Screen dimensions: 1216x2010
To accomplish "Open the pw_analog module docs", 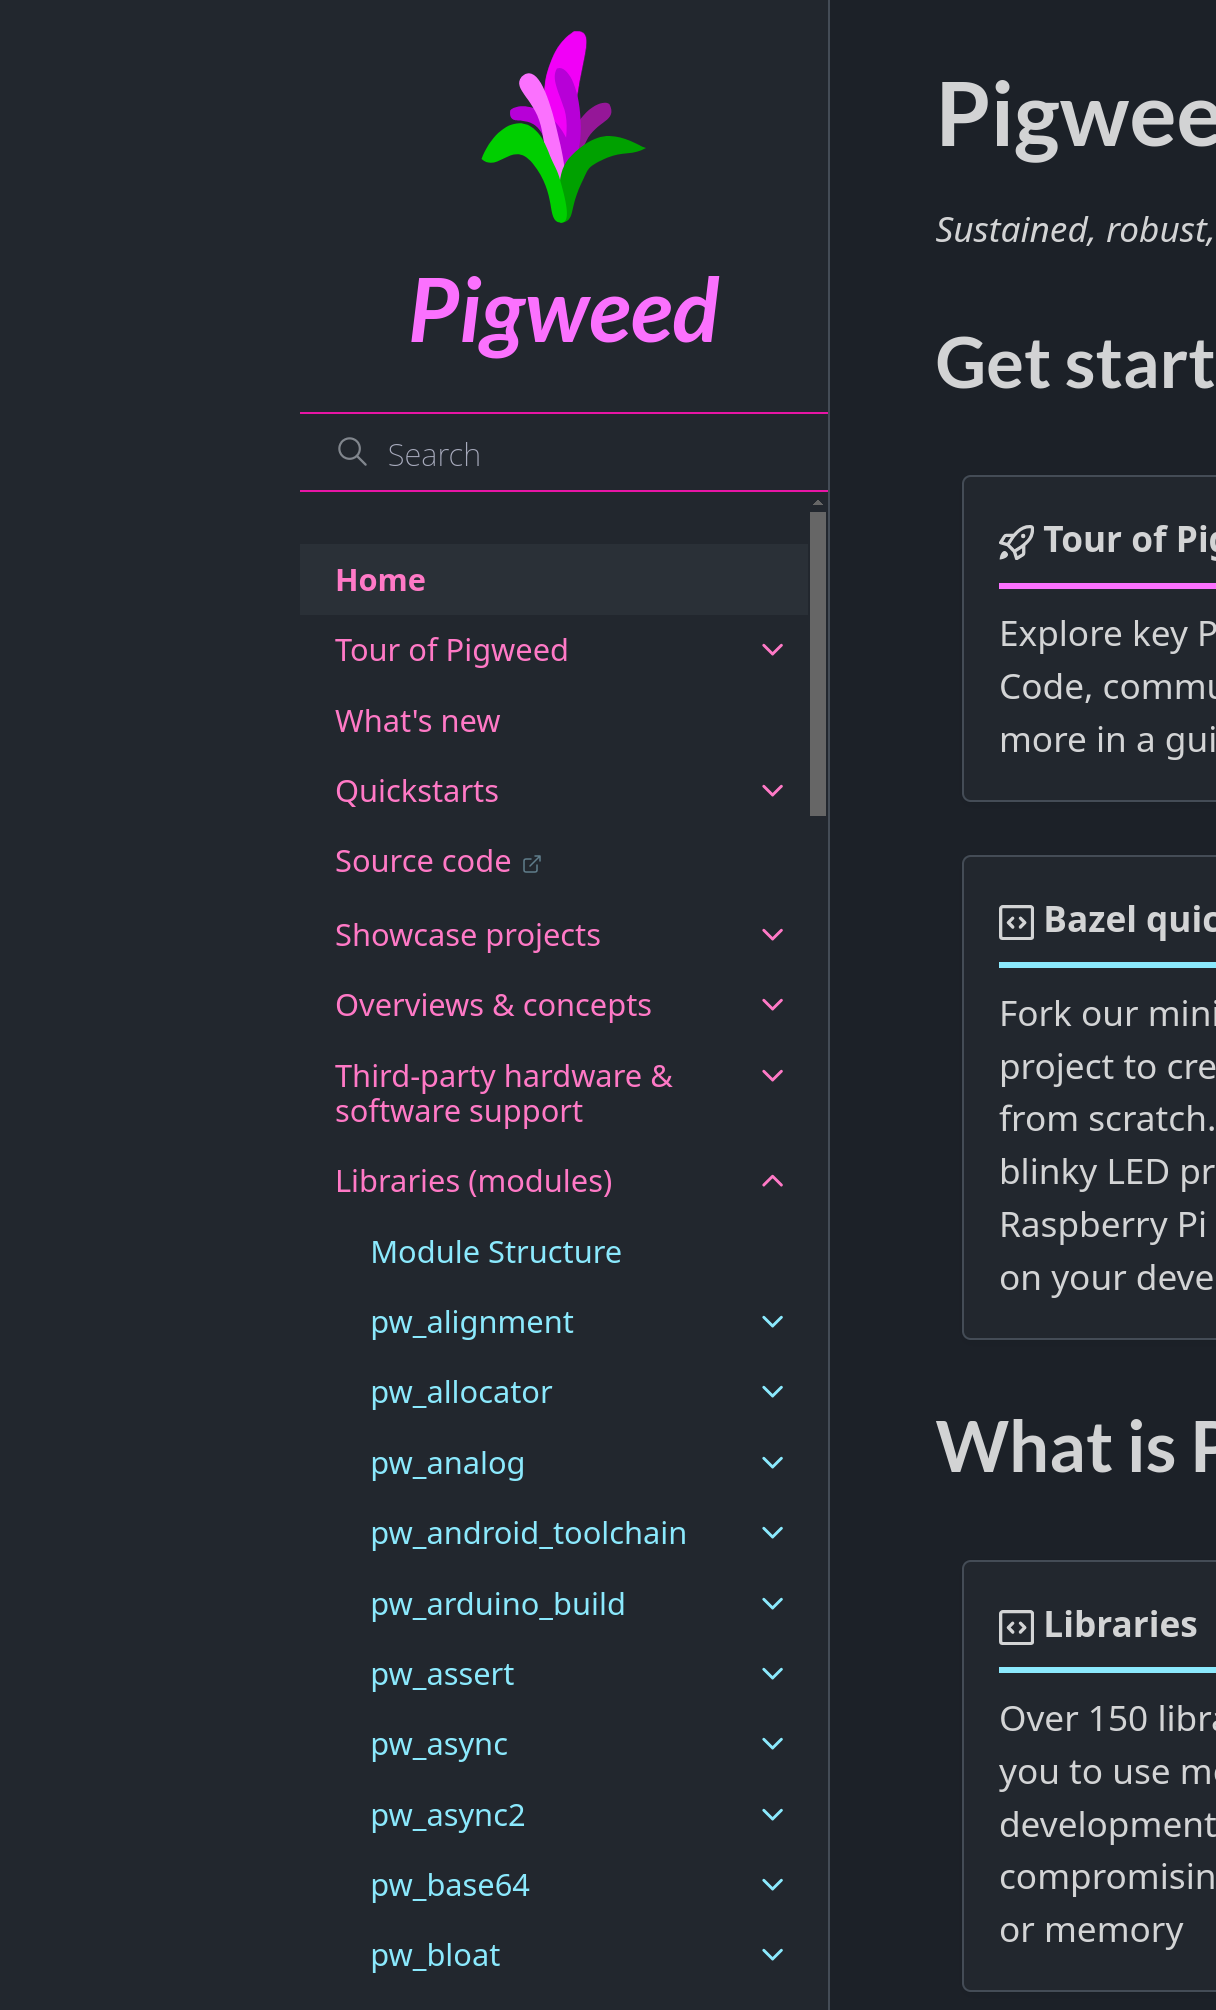I will (448, 1463).
